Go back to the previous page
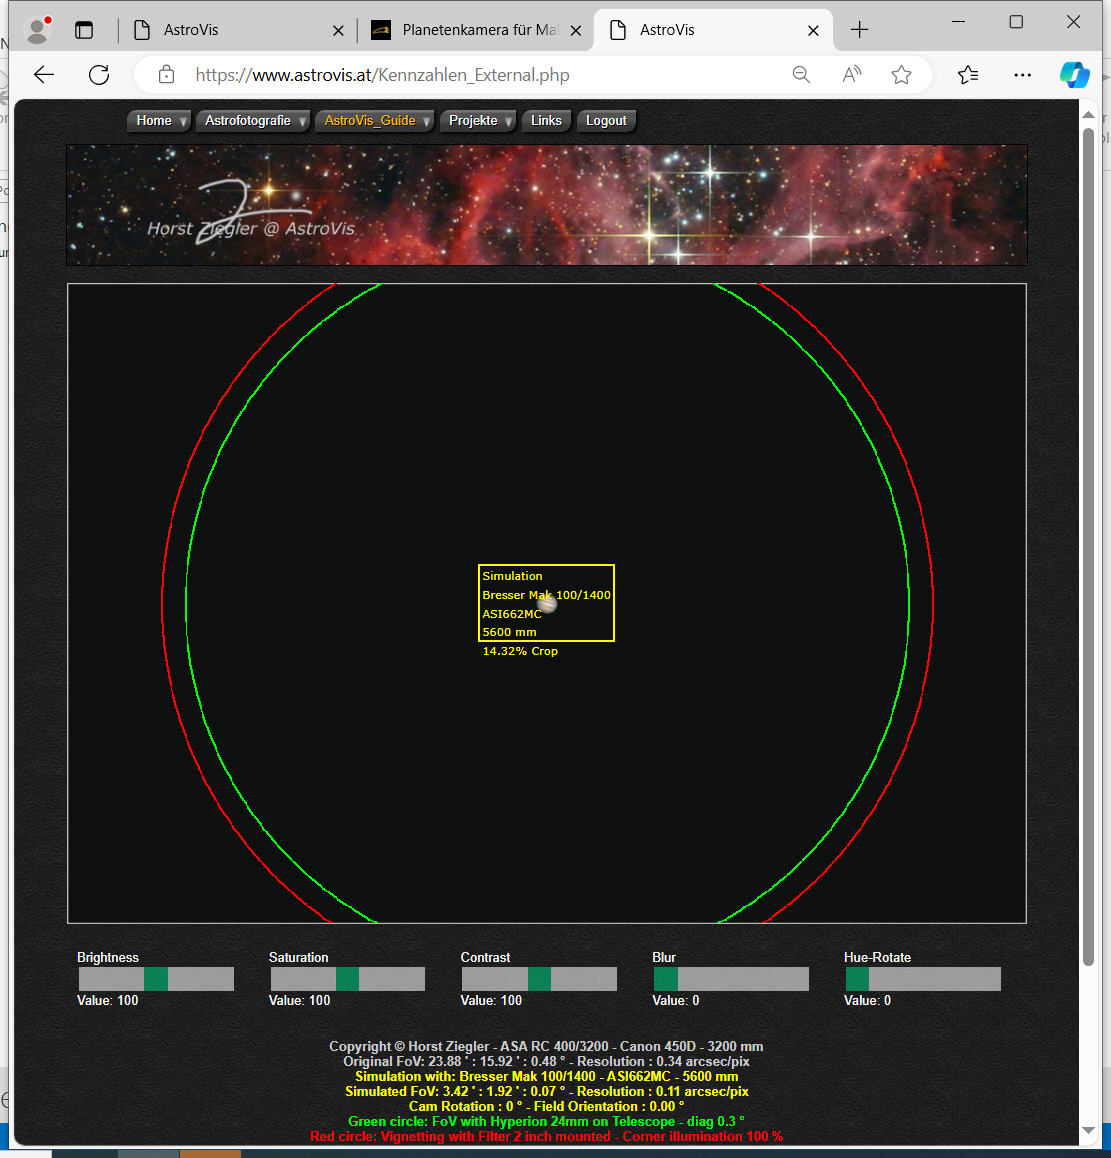 (44, 75)
